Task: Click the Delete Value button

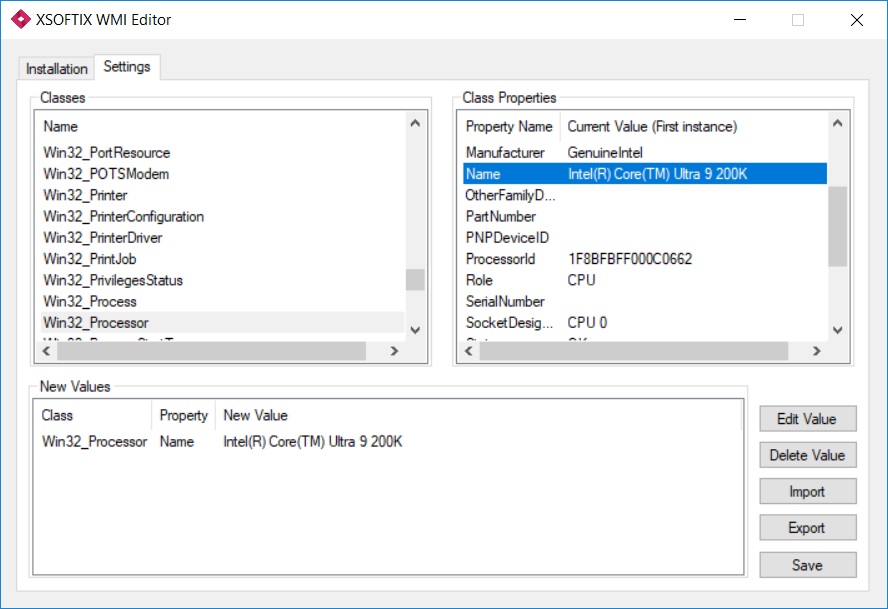Action: click(x=807, y=455)
